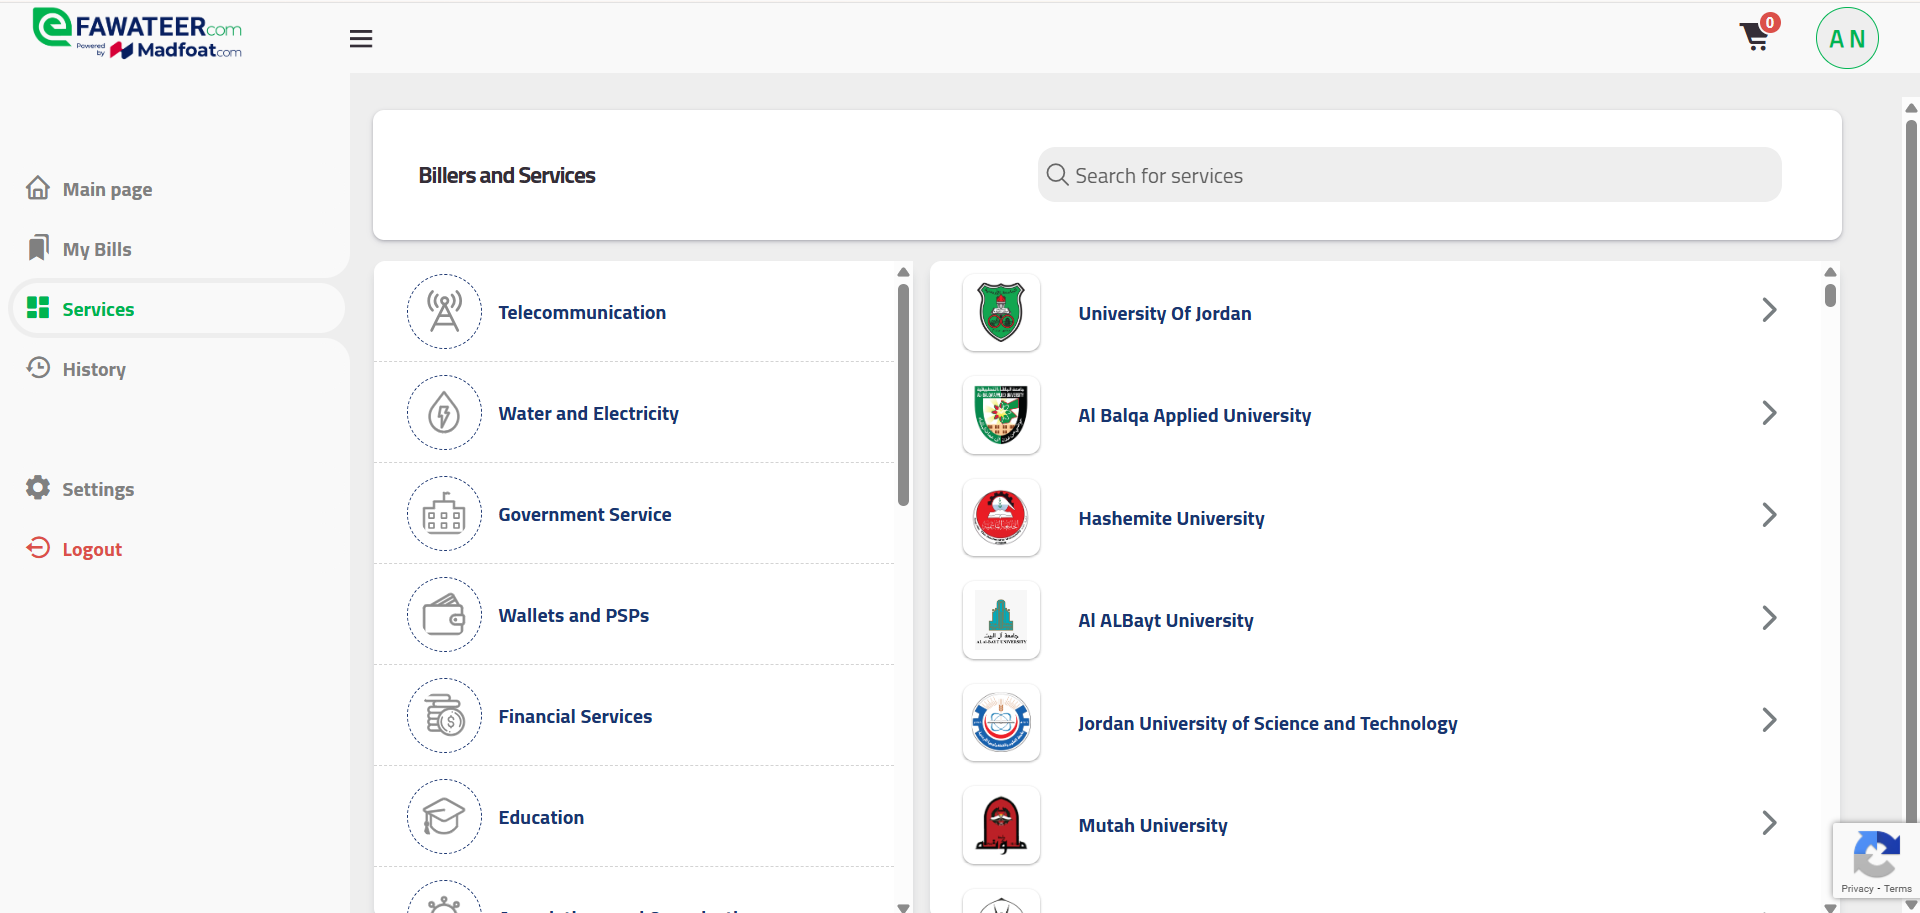Screen dimensions: 1920x913
Task: Open the Education graduation cap icon
Action: (x=444, y=817)
